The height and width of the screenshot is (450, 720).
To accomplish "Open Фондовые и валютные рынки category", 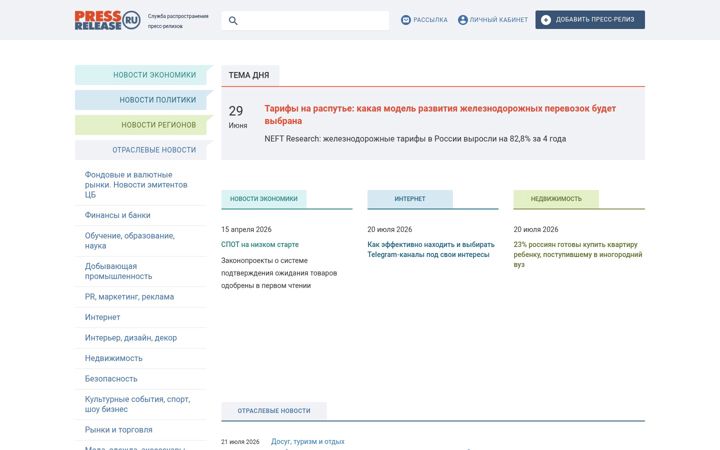I will [x=136, y=185].
